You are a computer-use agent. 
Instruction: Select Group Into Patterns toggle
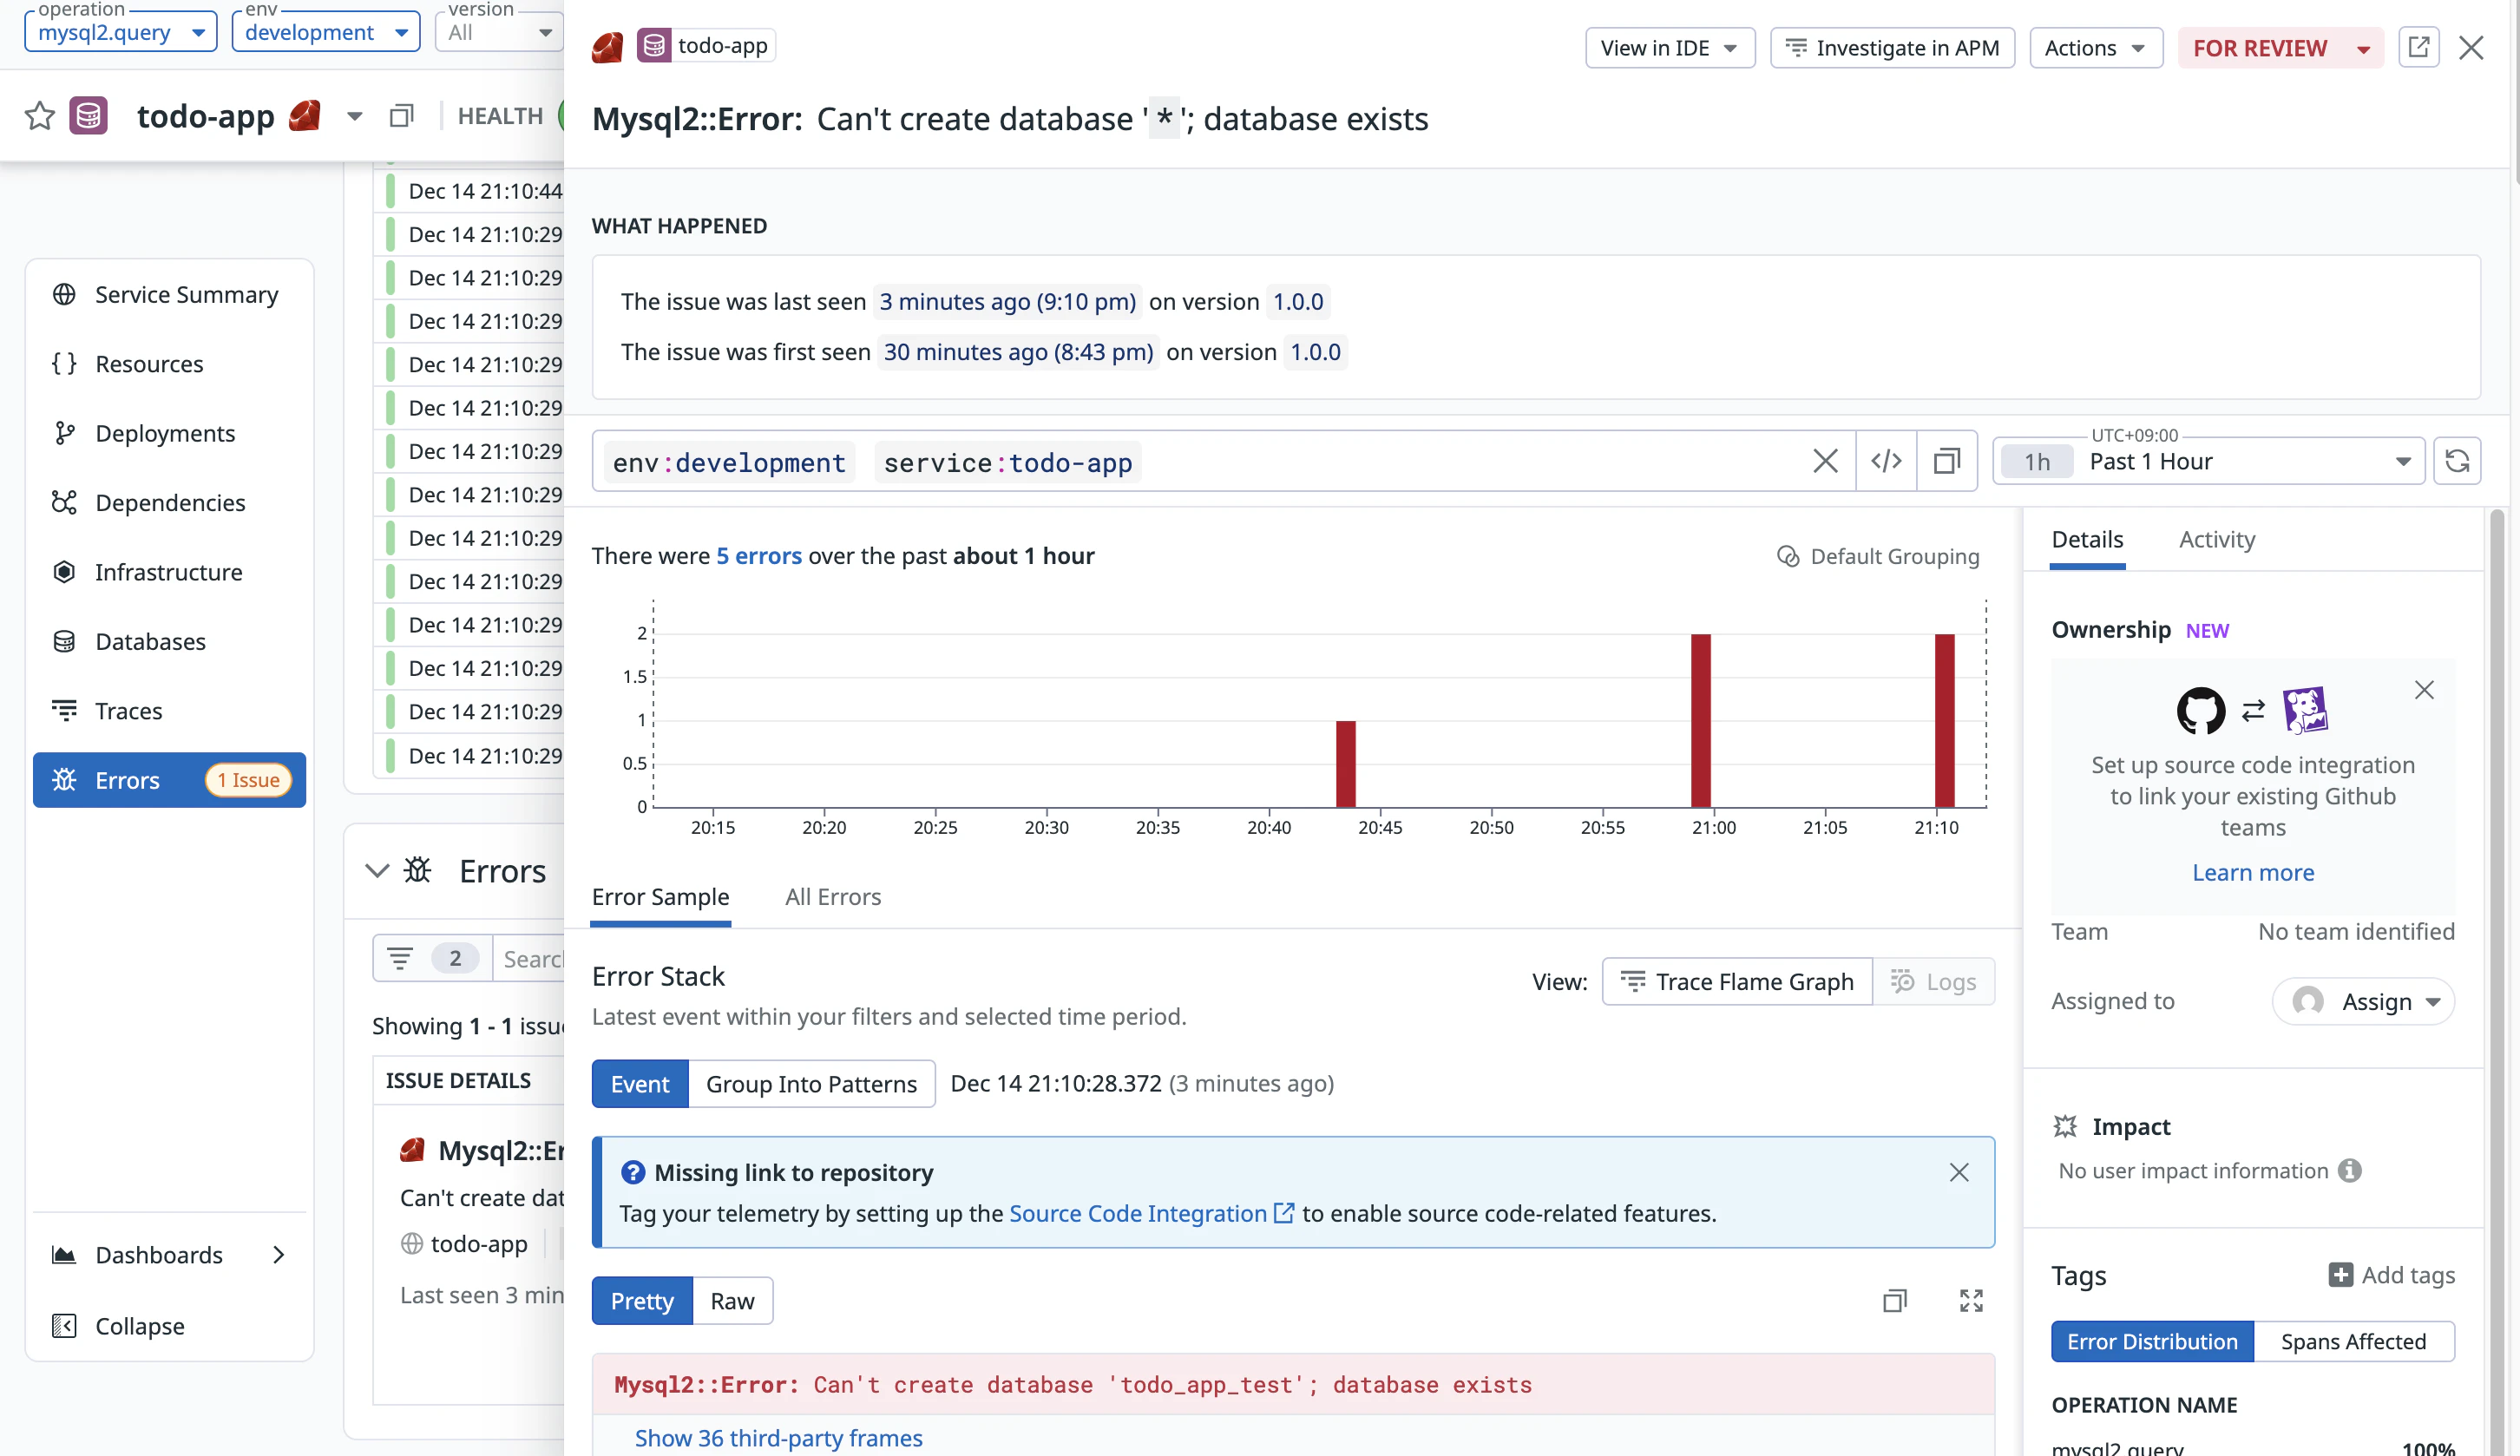(811, 1083)
